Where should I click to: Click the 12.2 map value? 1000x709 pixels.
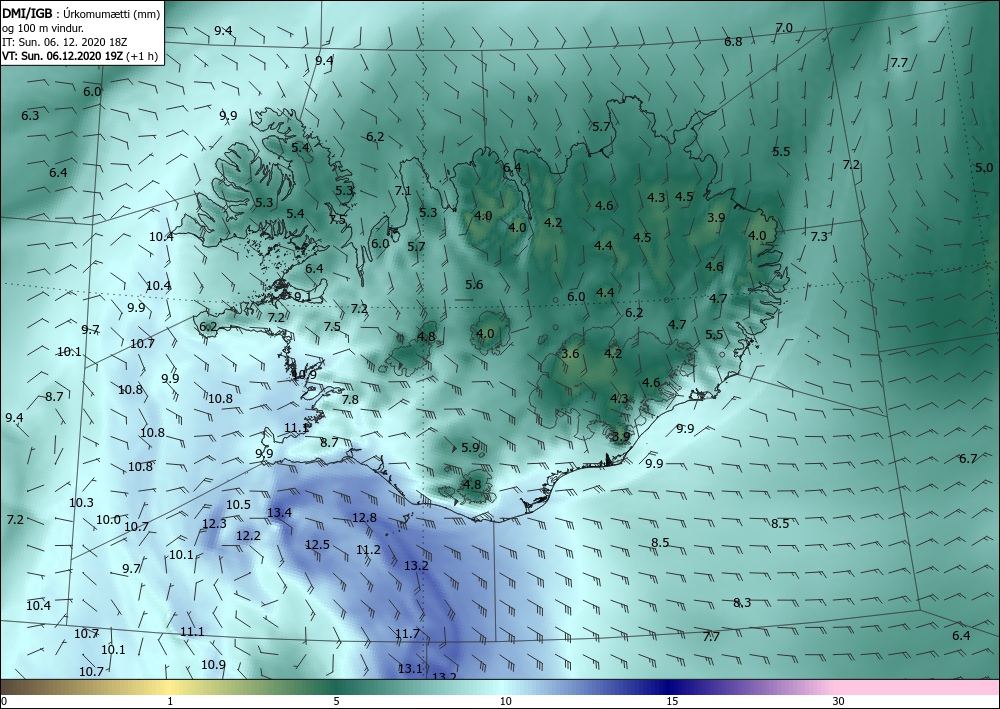(248, 536)
